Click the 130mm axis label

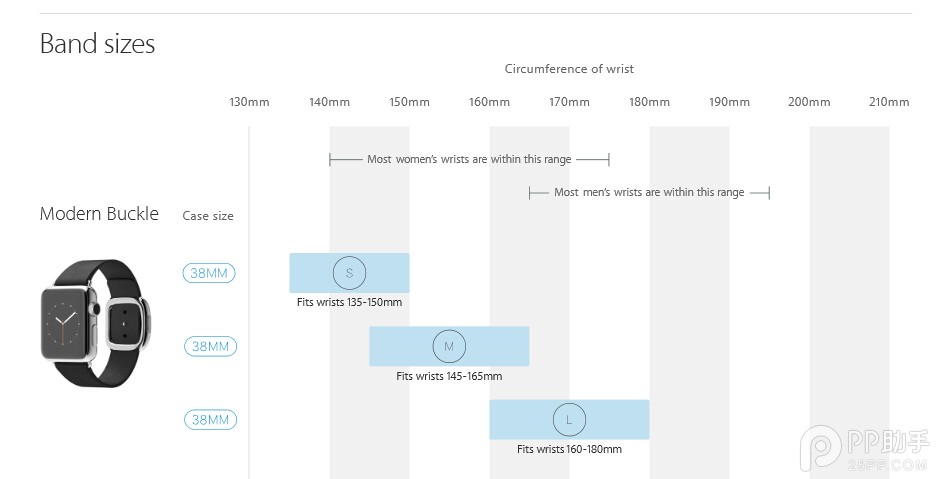click(x=249, y=102)
